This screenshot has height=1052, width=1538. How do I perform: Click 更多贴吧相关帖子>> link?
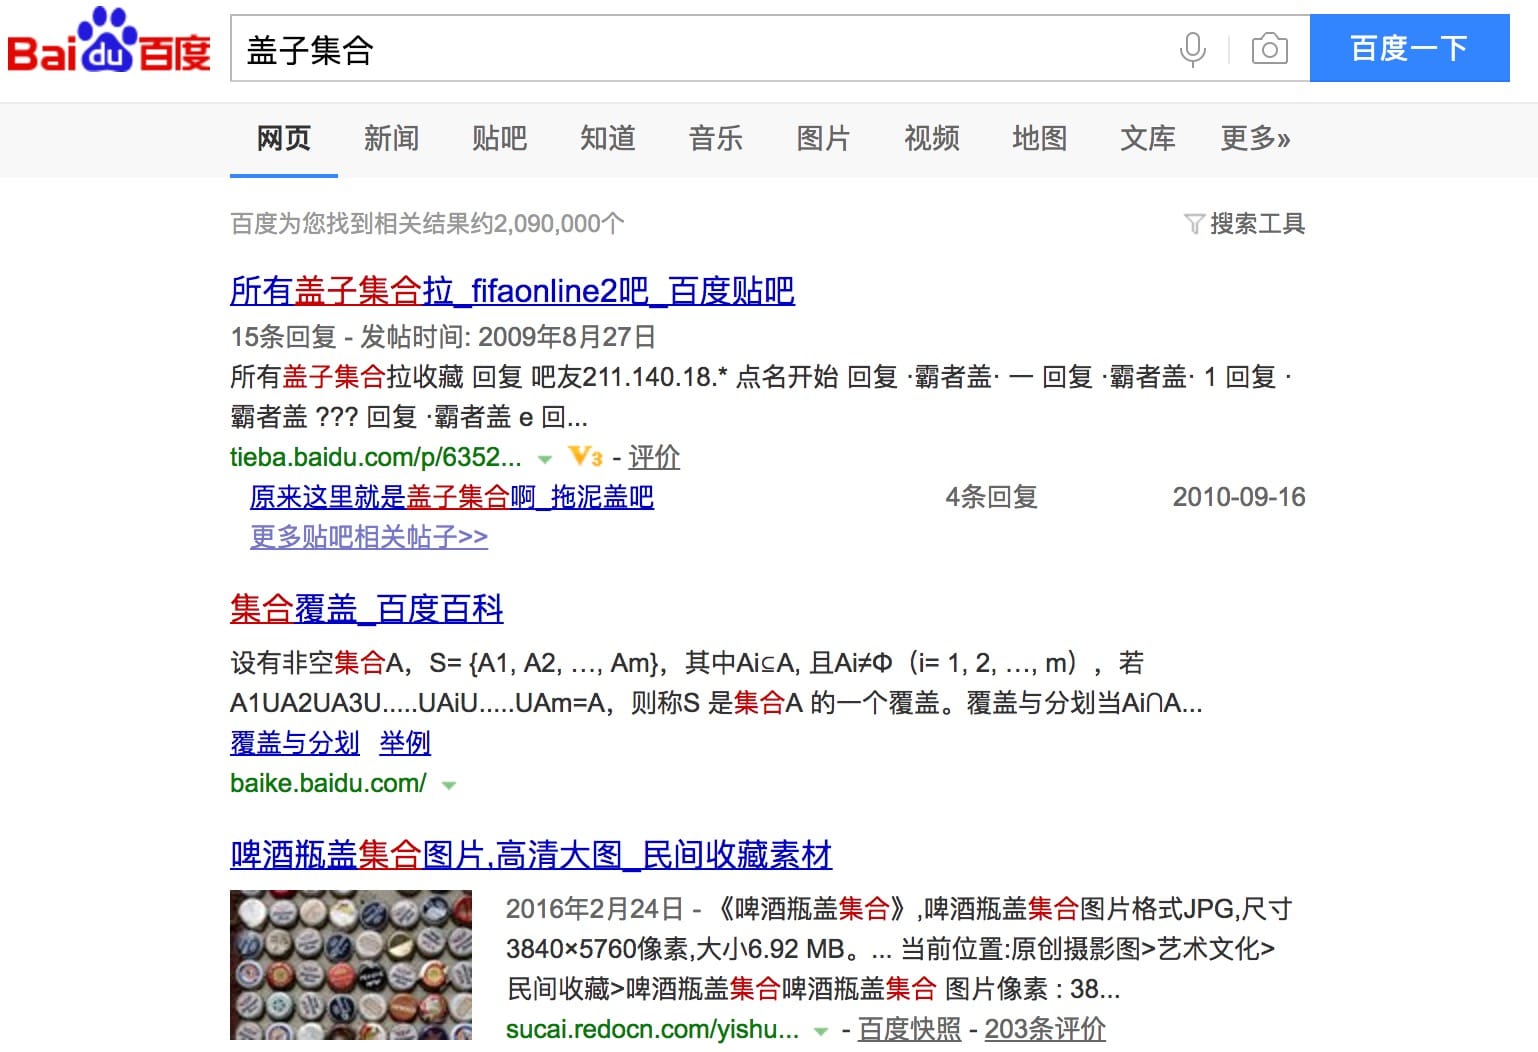point(369,537)
